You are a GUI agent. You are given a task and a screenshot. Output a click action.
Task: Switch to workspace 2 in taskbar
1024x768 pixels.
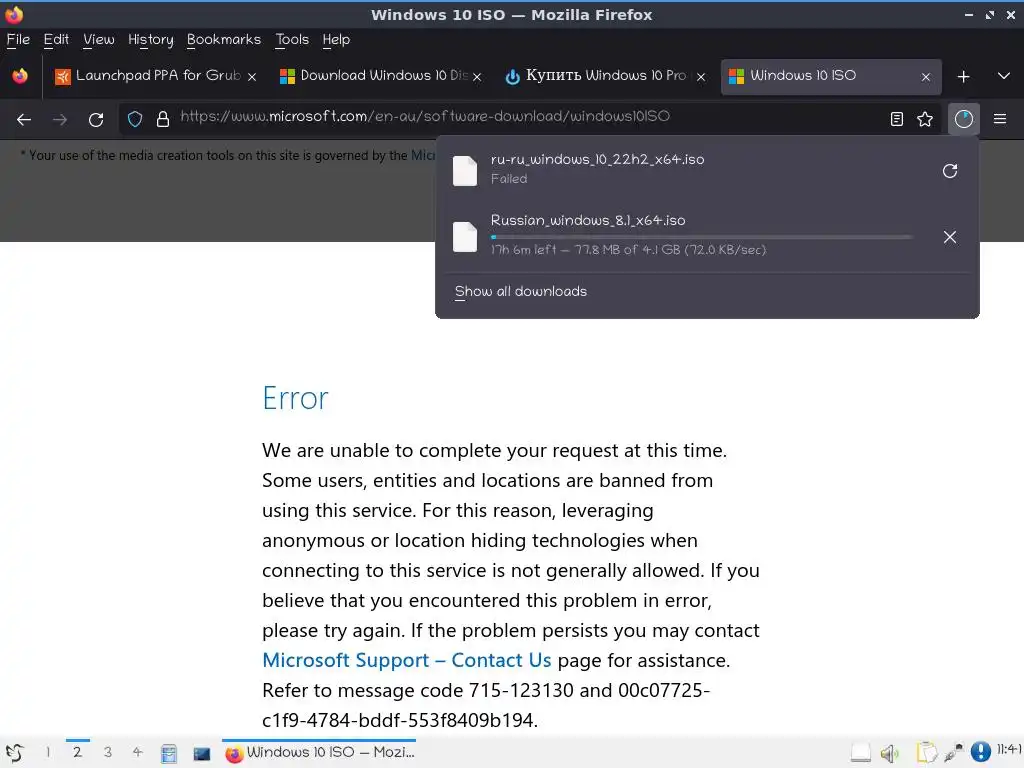click(x=78, y=752)
